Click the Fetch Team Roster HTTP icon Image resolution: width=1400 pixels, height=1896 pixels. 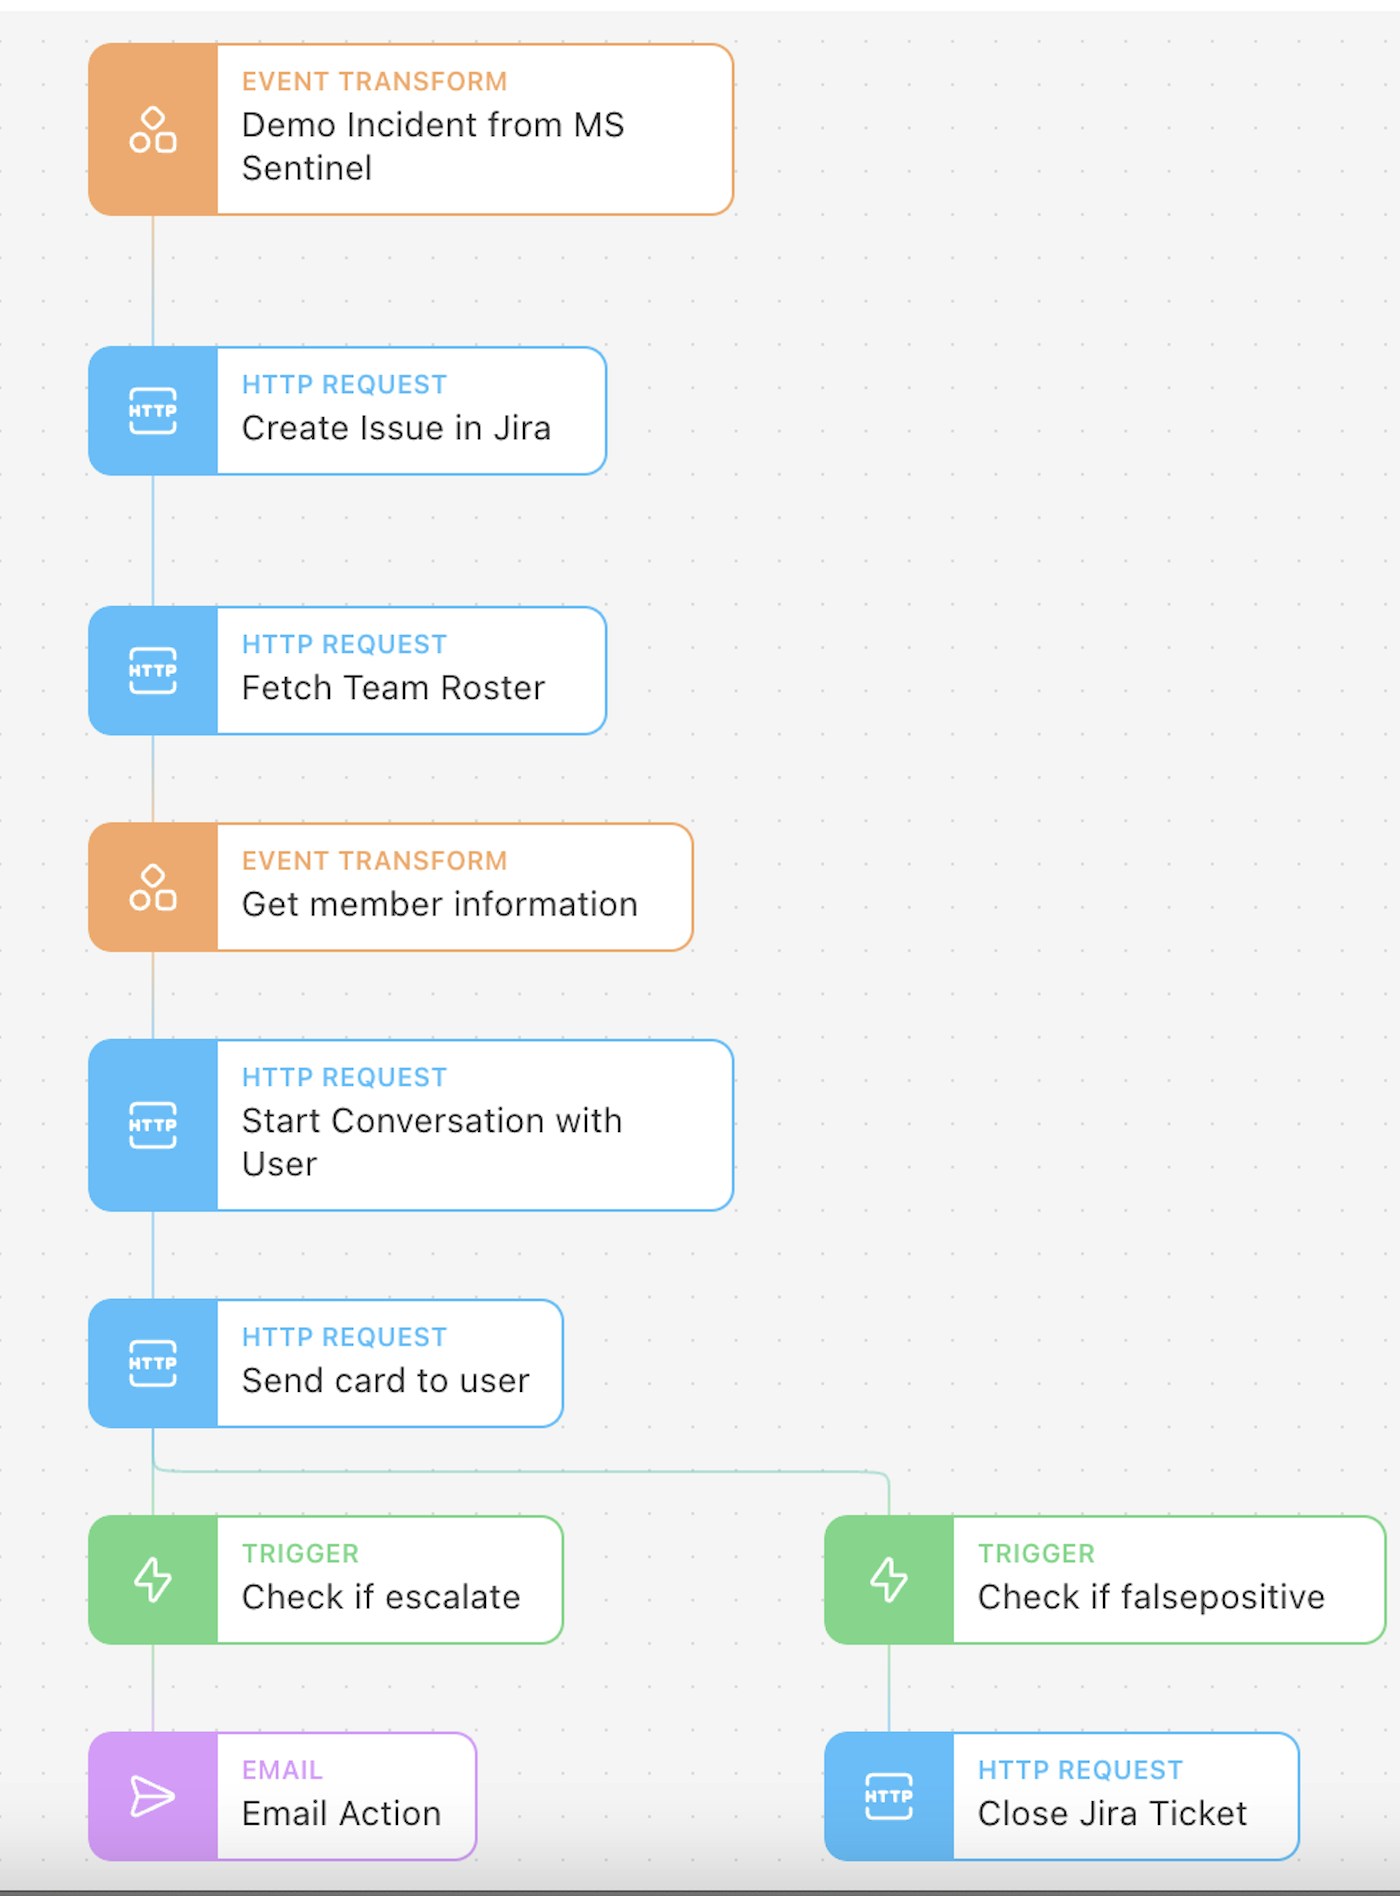[153, 670]
